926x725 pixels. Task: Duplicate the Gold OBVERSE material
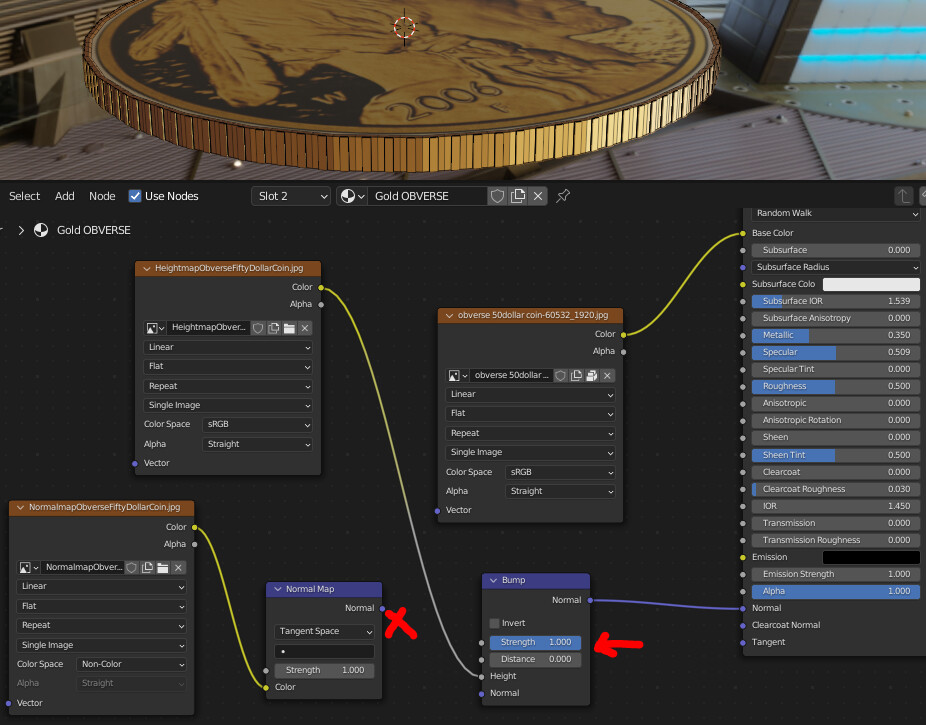[x=518, y=196]
